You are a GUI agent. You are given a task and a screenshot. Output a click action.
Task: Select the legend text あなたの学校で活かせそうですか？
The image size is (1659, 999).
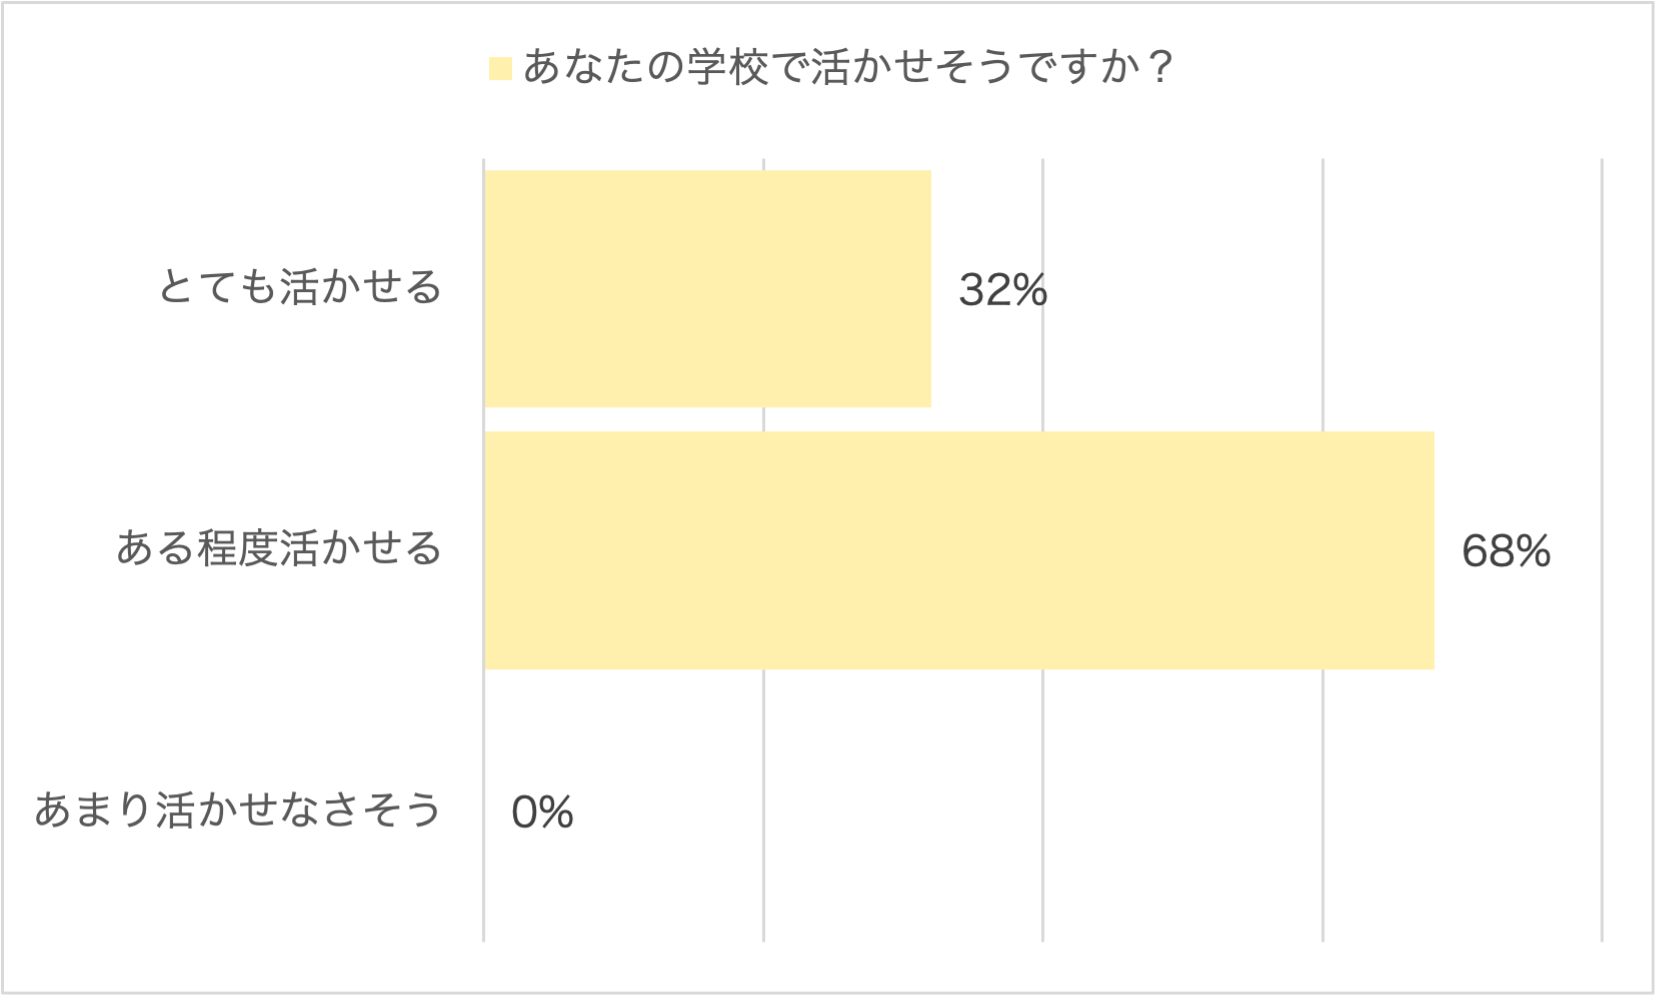click(x=845, y=67)
